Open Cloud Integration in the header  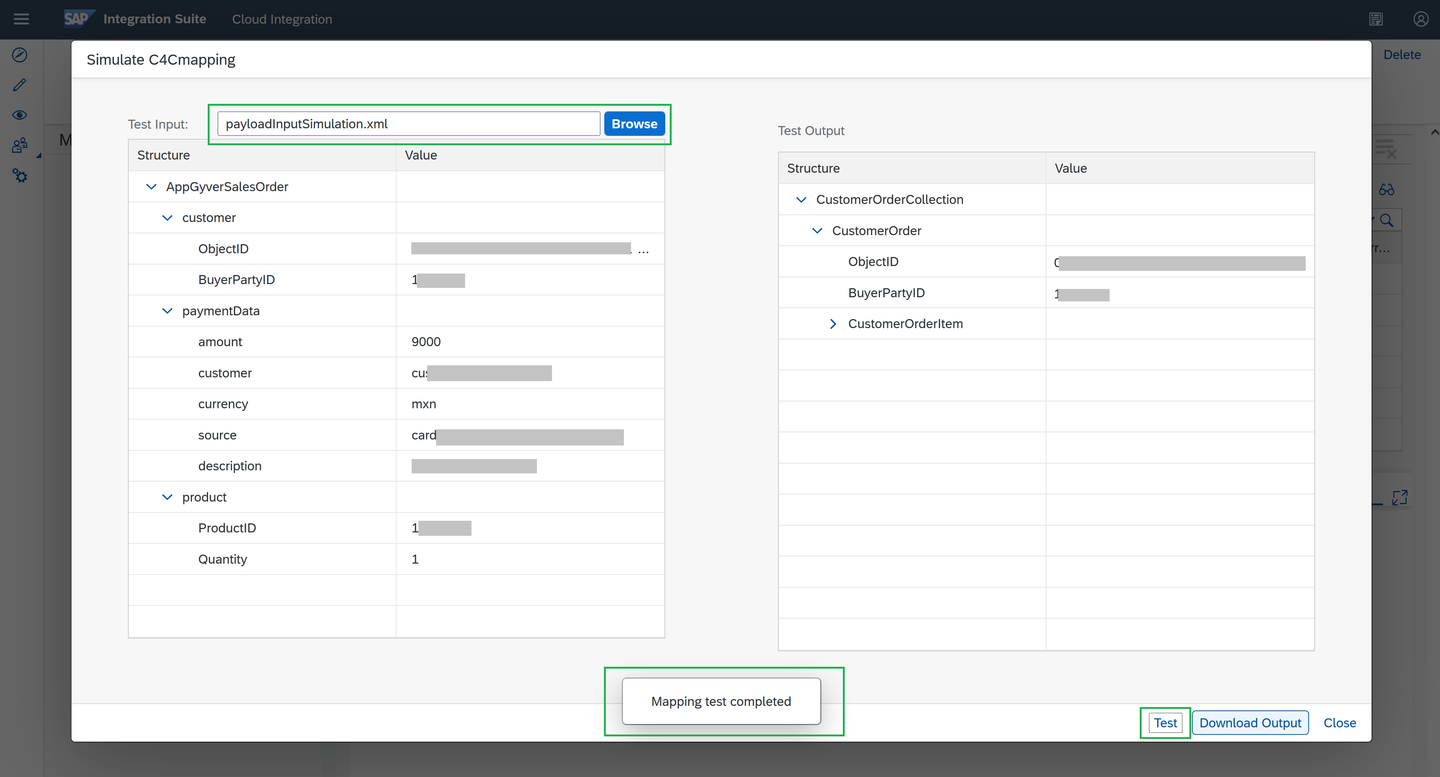[282, 19]
